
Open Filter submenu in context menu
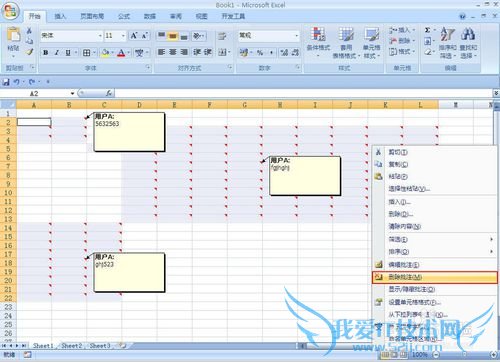point(435,239)
